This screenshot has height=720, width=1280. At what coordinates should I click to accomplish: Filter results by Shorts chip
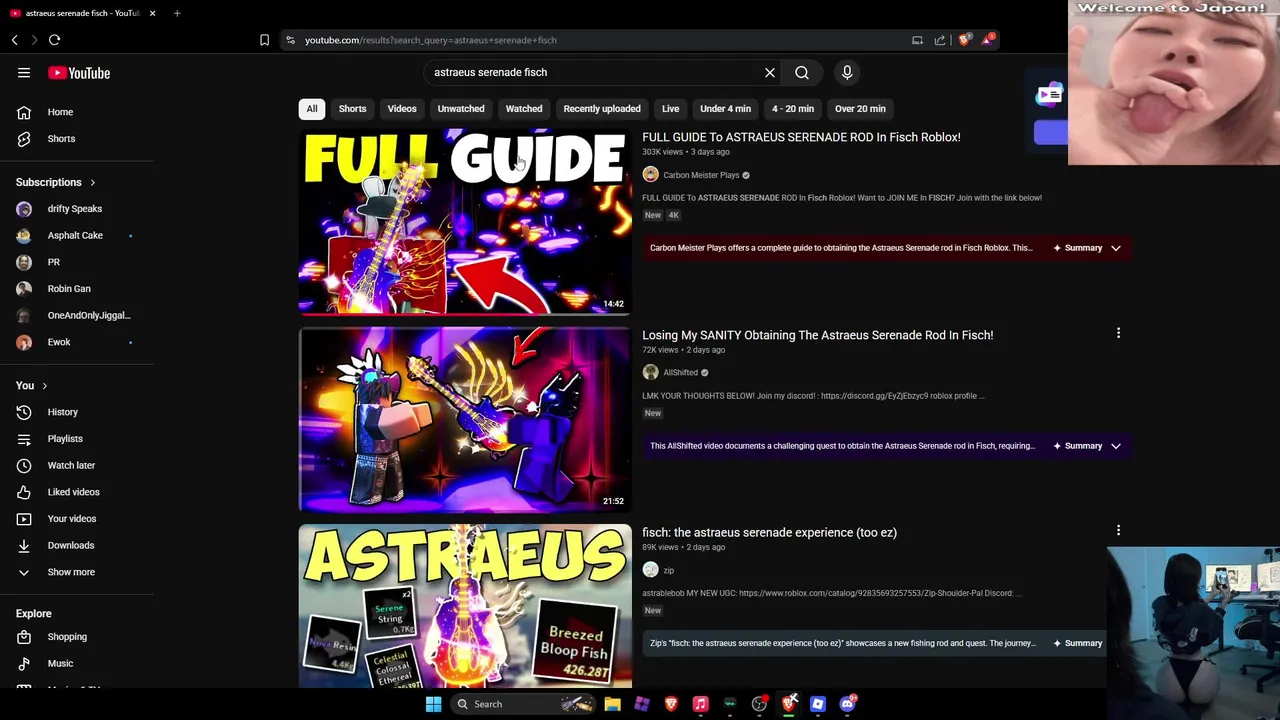click(x=352, y=109)
